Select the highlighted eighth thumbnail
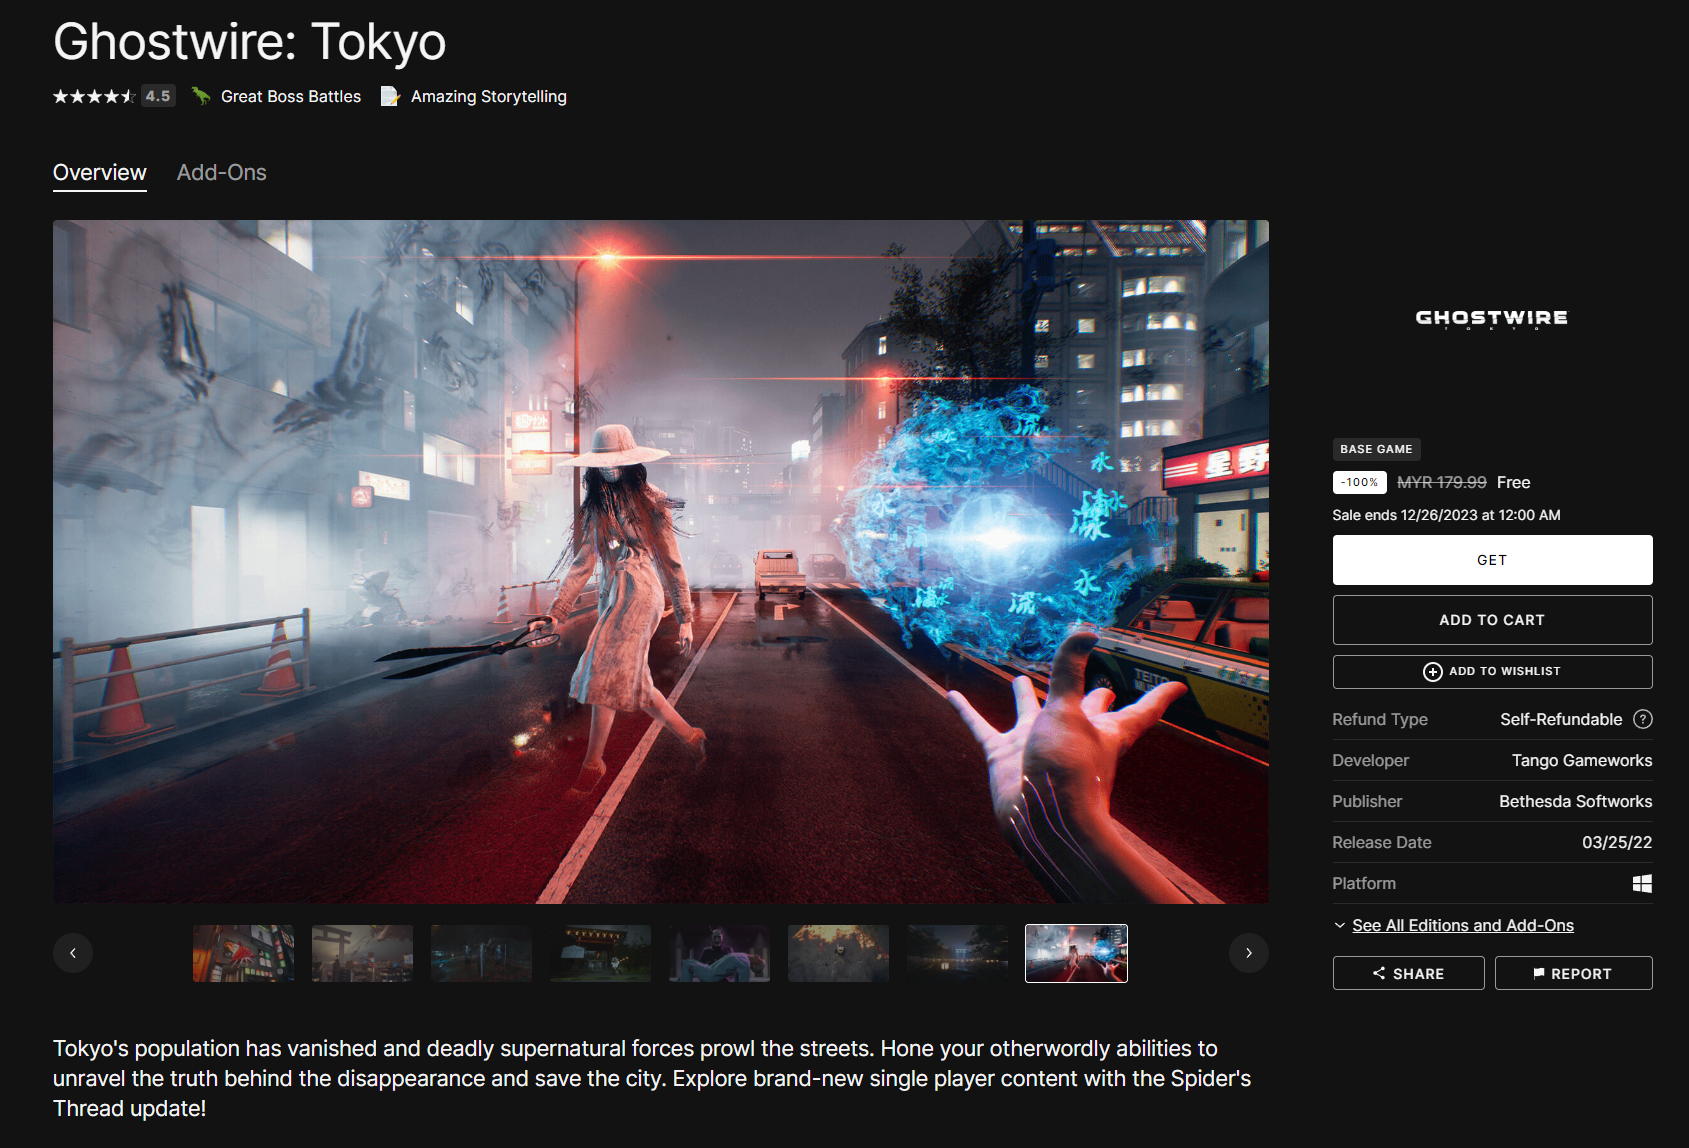1689x1148 pixels. coord(1076,953)
